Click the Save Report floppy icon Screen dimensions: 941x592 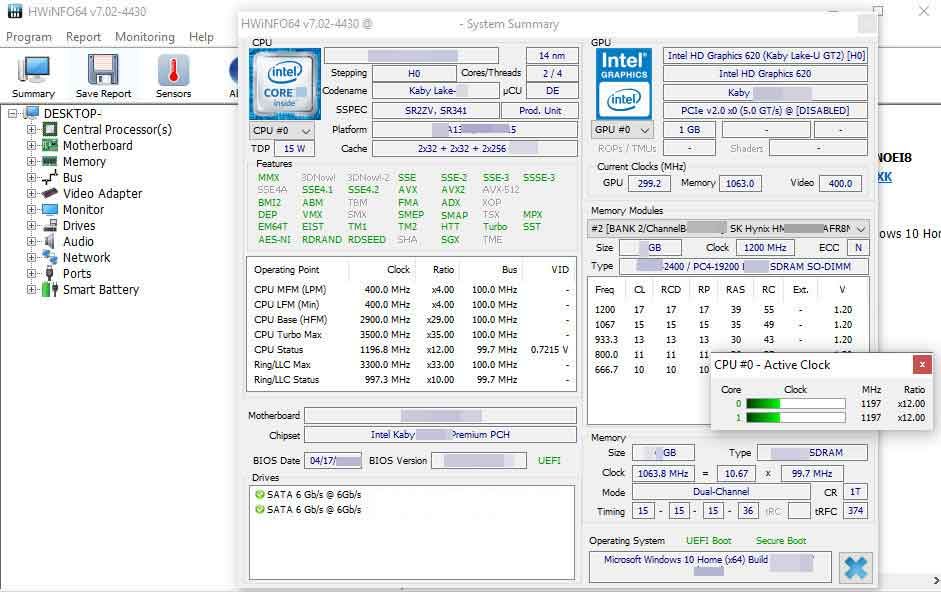103,70
